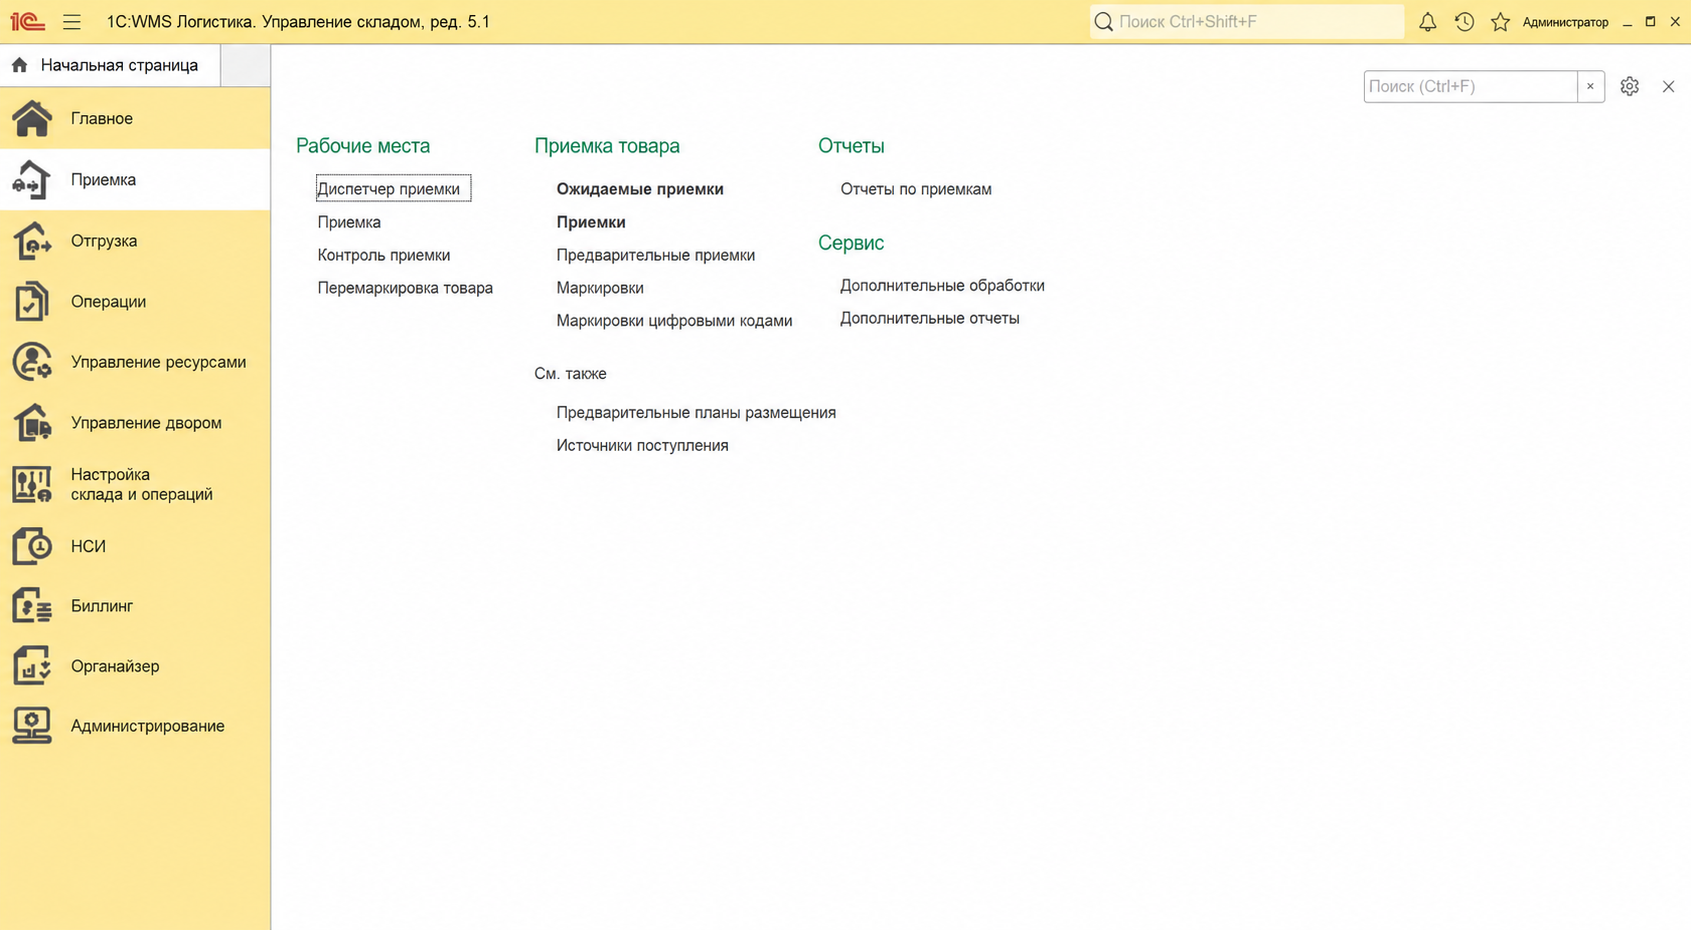This screenshot has width=1691, height=930.
Task: Select Администрирование in the sidebar
Action: pos(135,726)
